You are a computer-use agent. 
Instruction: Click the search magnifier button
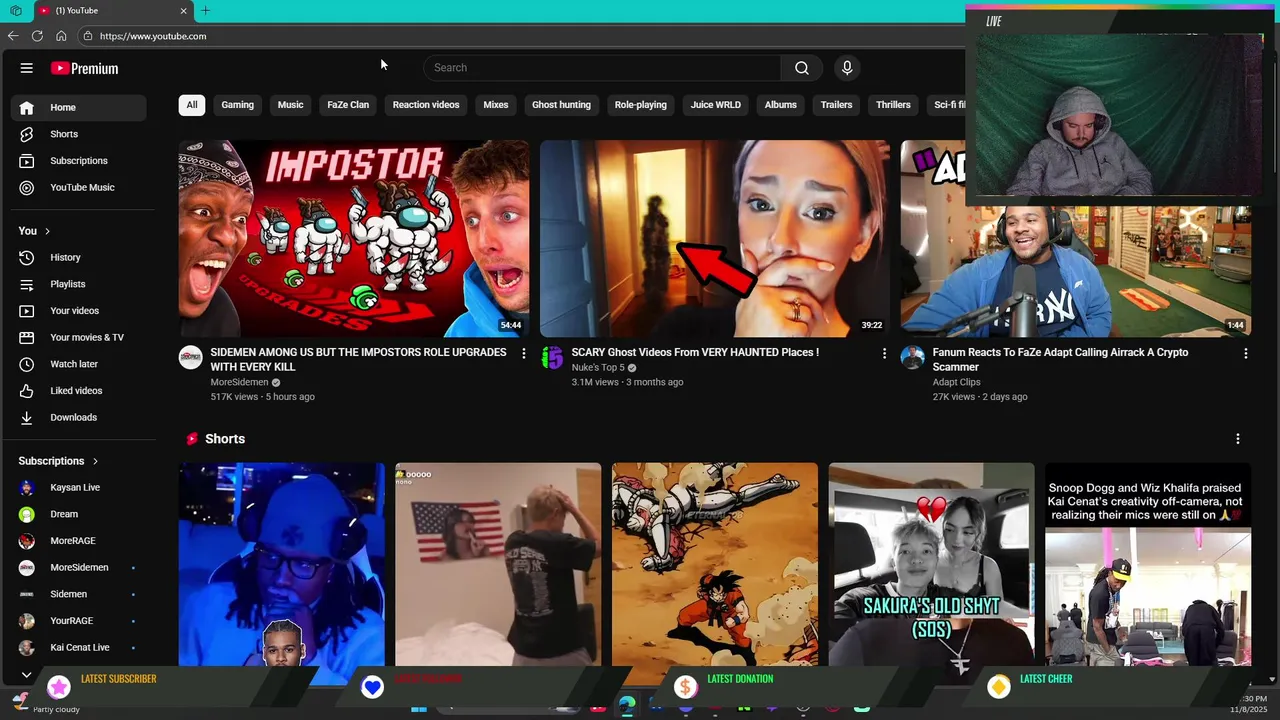pyautogui.click(x=802, y=68)
